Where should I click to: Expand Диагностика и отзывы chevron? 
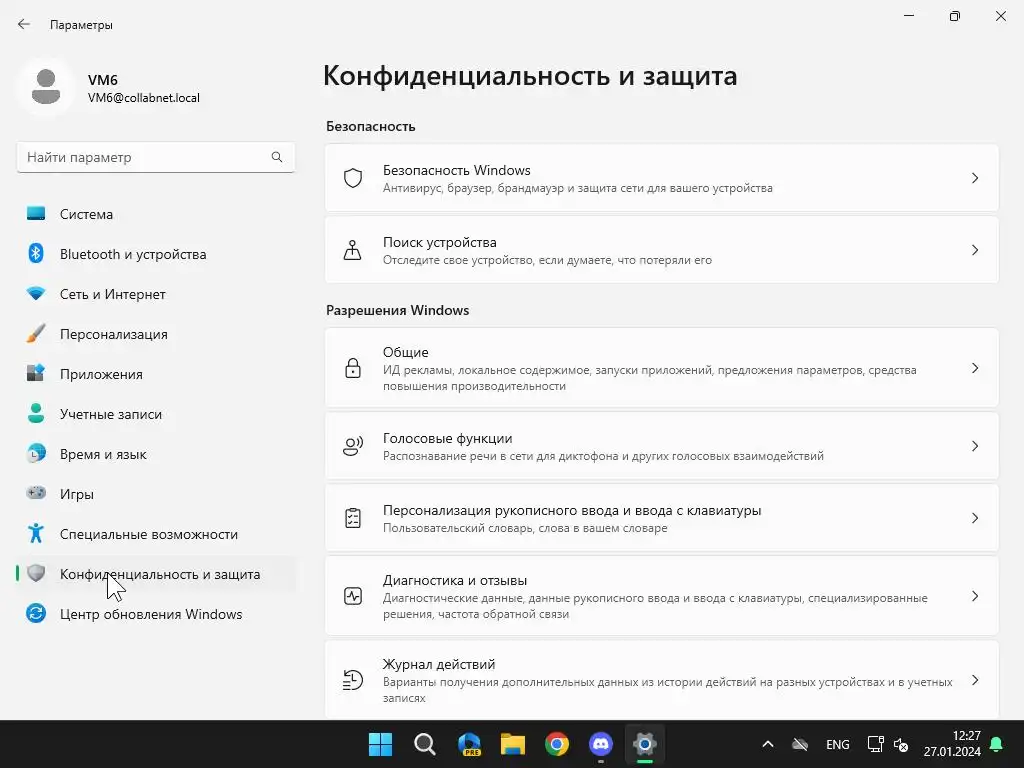click(975, 596)
